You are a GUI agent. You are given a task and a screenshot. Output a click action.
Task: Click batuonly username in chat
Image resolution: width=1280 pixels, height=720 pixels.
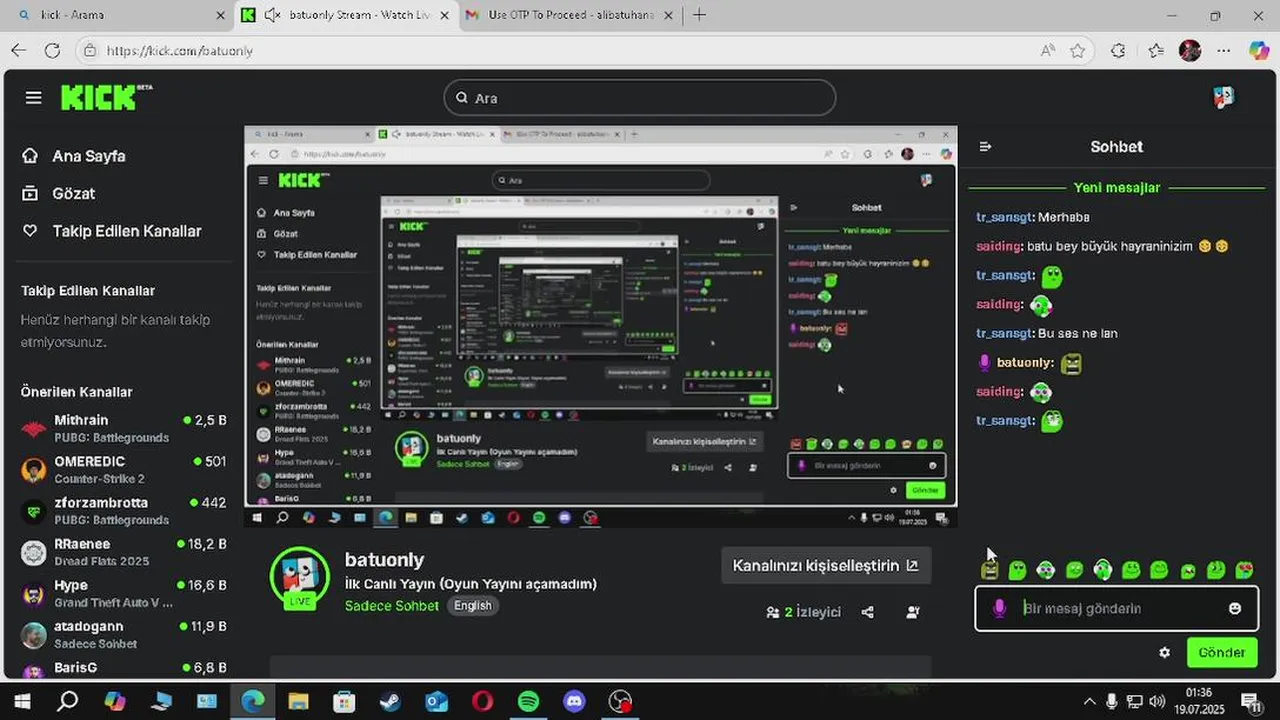click(1024, 363)
